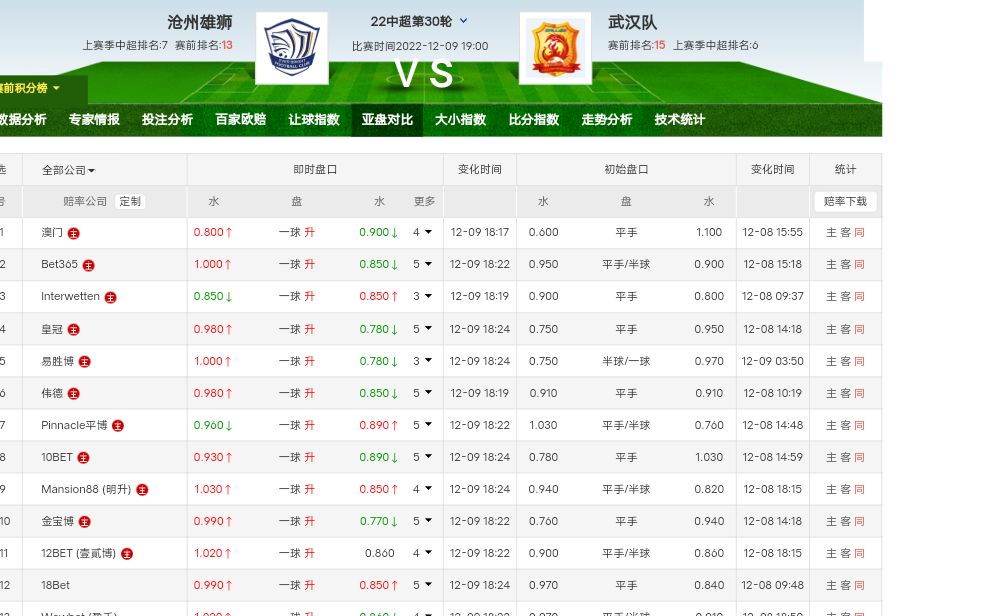Switch to the 大小指数 tab
The image size is (998, 616).
(460, 119)
